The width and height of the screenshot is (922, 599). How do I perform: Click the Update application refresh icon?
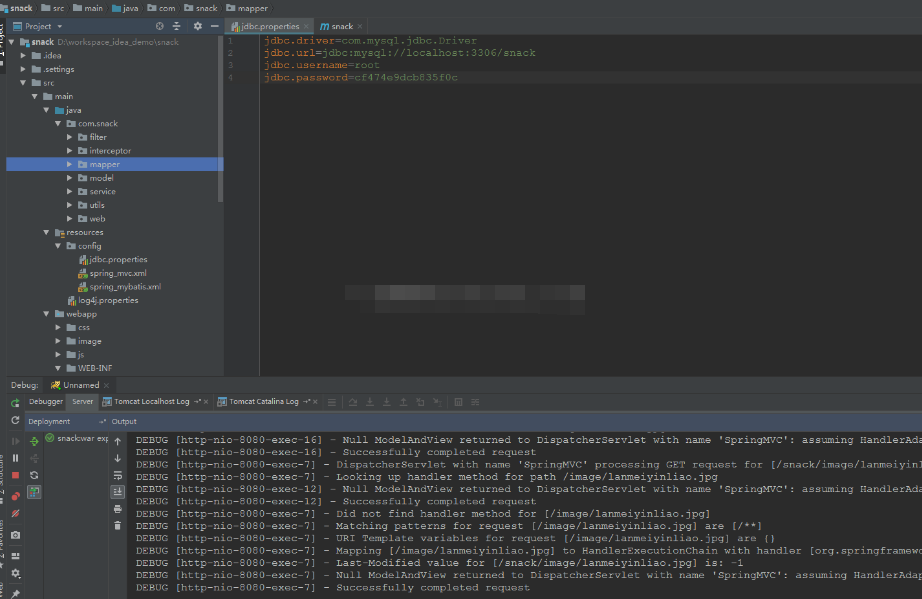pos(15,420)
